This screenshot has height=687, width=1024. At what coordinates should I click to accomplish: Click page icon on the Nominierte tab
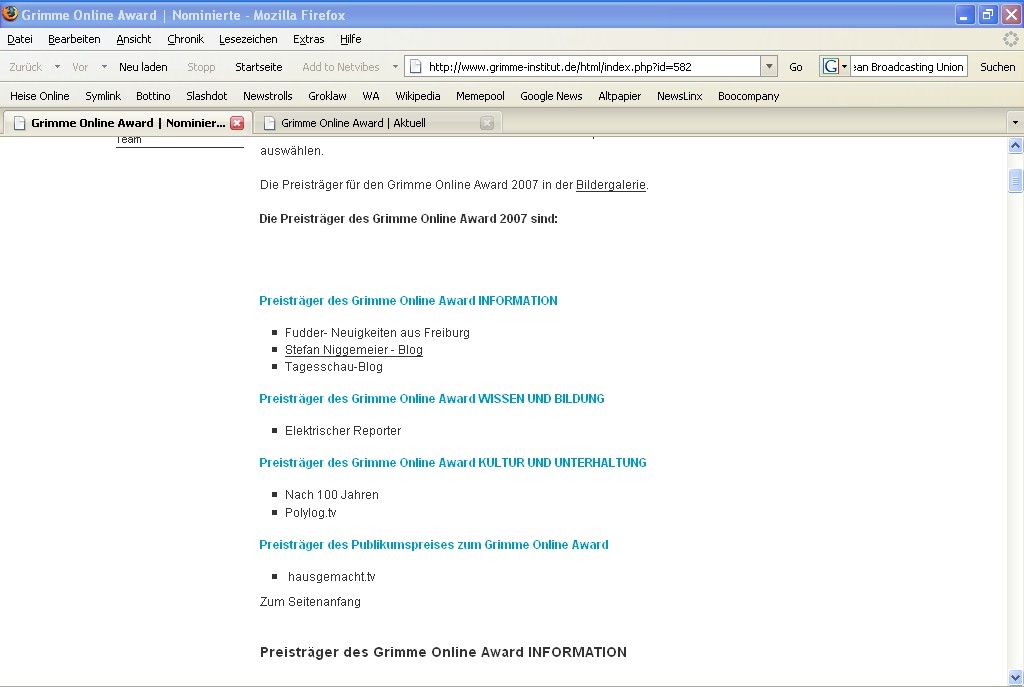click(x=20, y=123)
